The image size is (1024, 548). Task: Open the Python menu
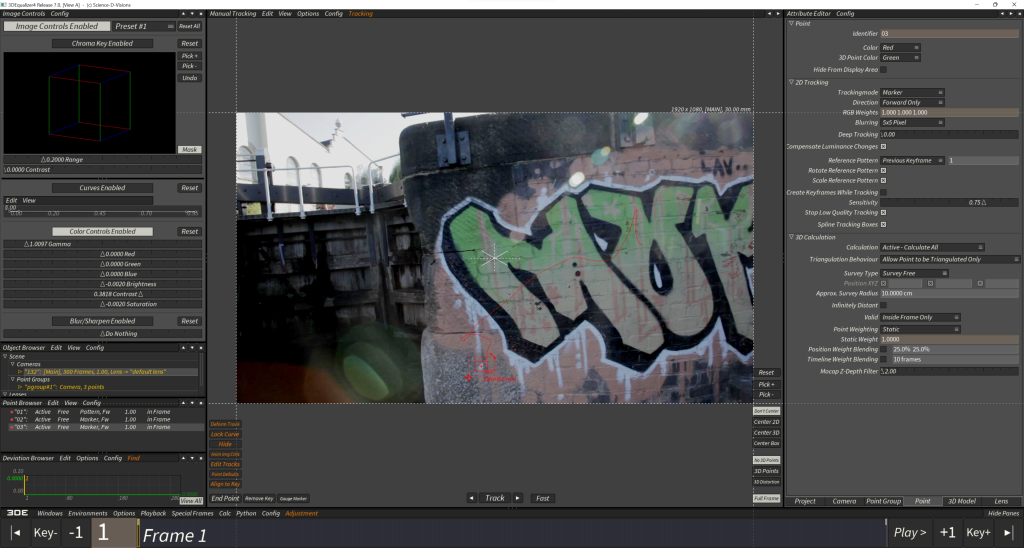(246, 513)
